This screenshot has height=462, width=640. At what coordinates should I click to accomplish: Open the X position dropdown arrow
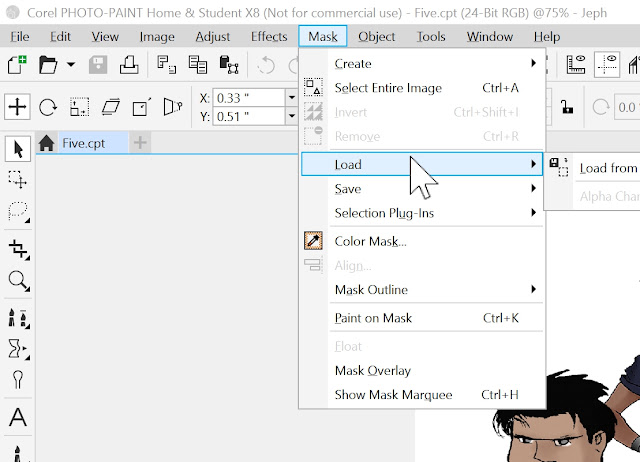291,98
